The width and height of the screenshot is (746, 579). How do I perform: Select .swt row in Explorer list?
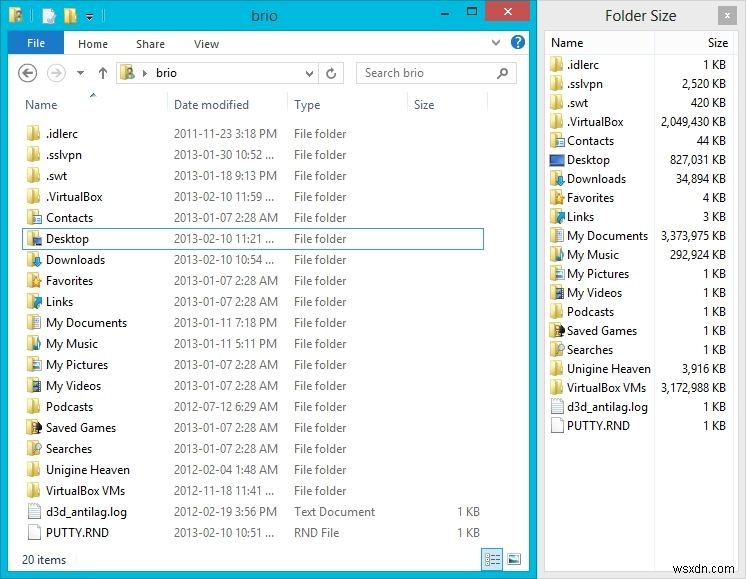[253, 176]
